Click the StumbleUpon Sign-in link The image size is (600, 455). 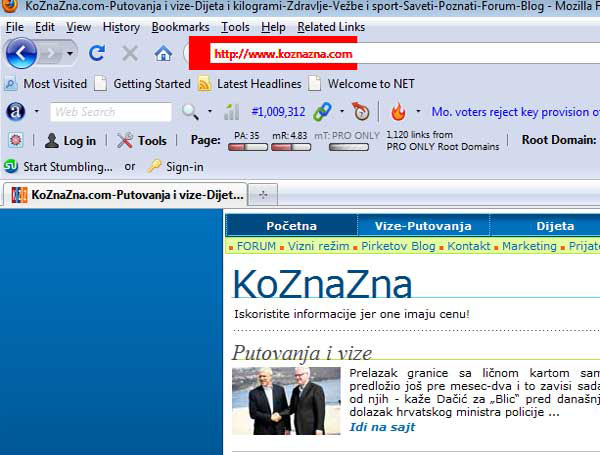(x=184, y=167)
